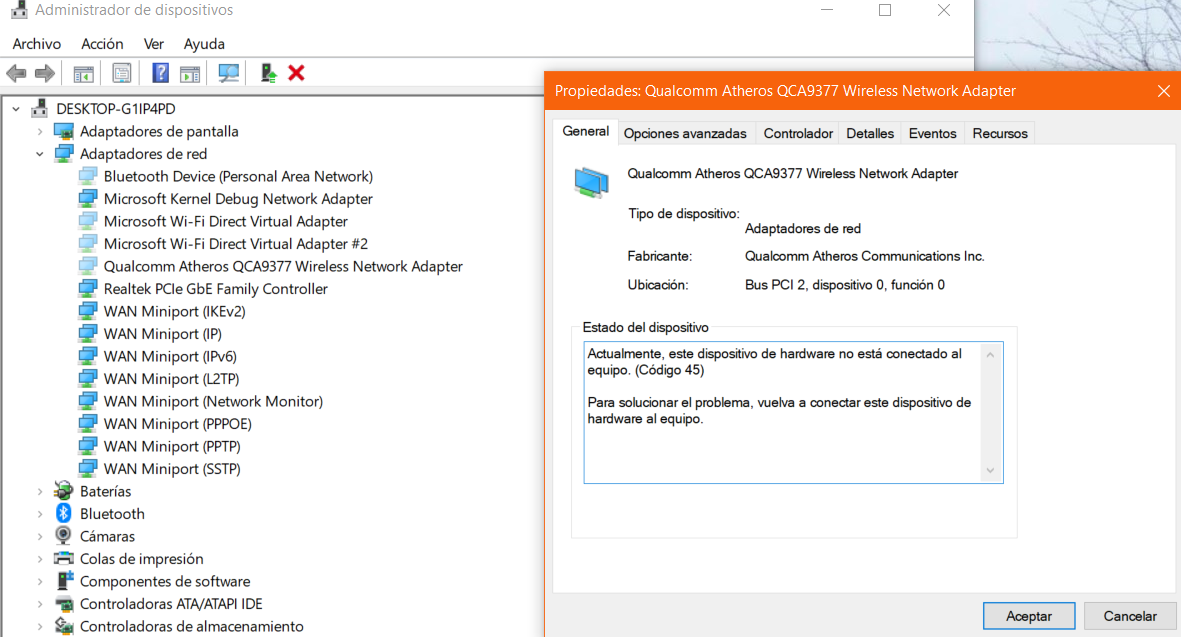Image resolution: width=1181 pixels, height=637 pixels.
Task: Select WAN Miniport (IPv6) icon
Action: (x=88, y=356)
